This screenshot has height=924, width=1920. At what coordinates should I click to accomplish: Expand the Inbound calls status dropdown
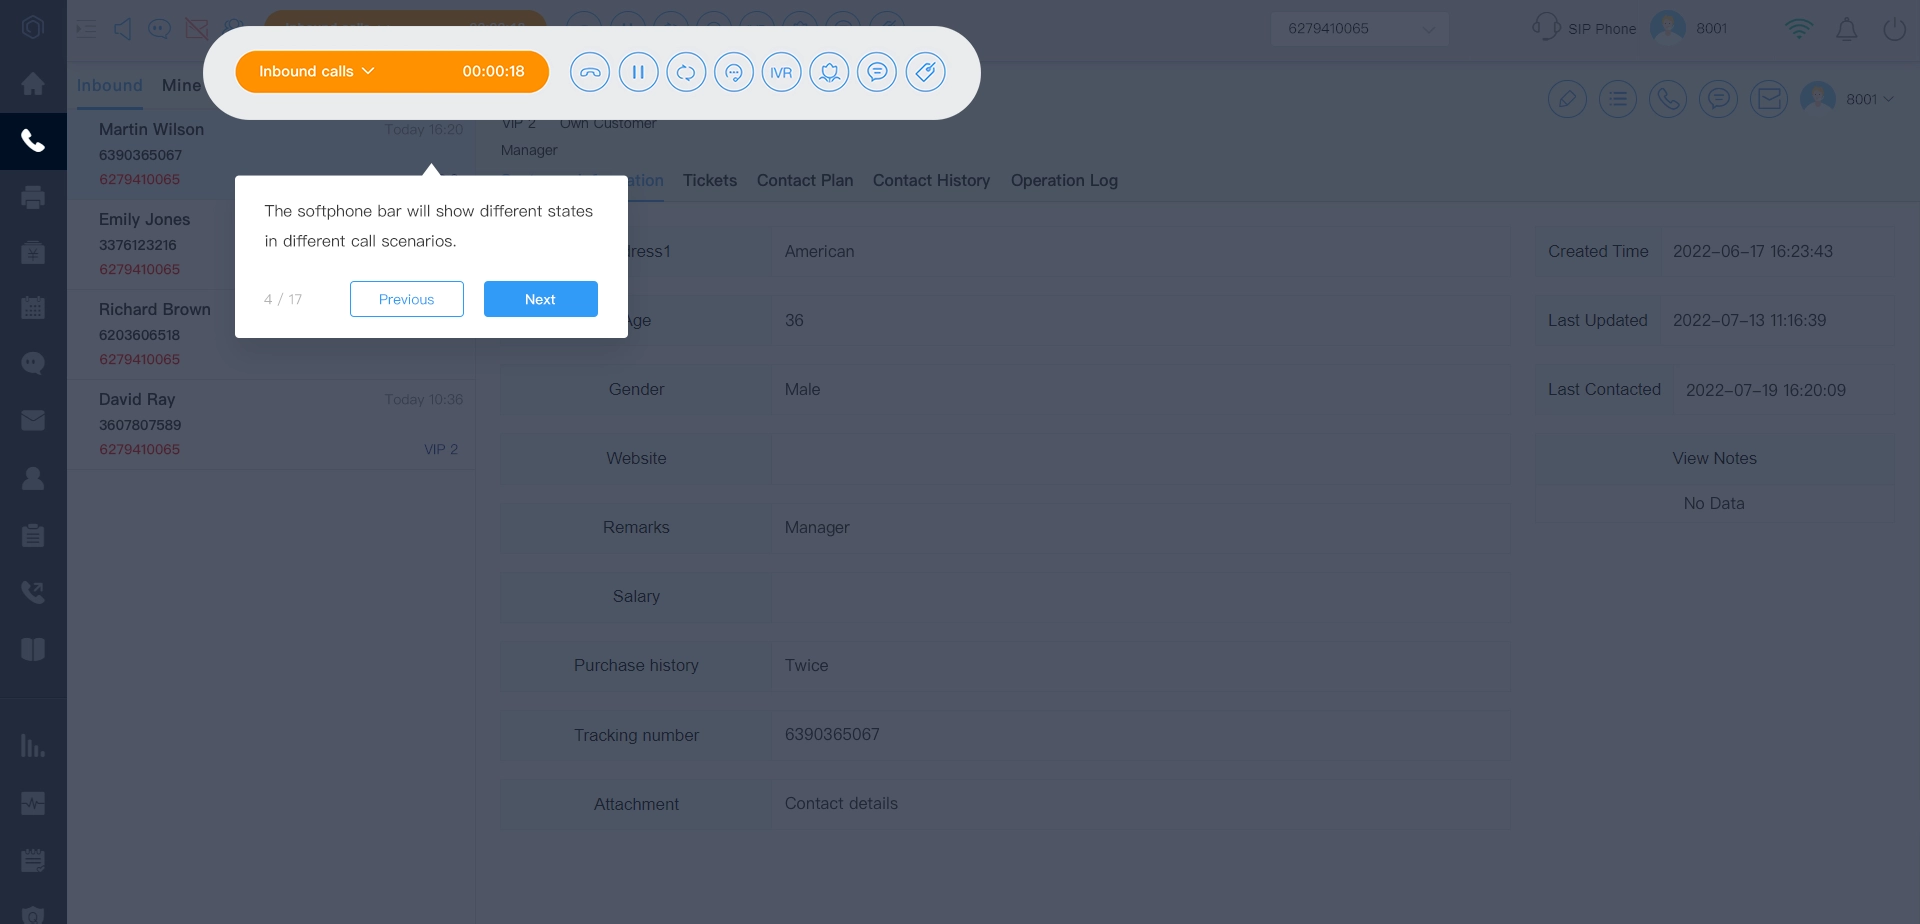pyautogui.click(x=316, y=72)
